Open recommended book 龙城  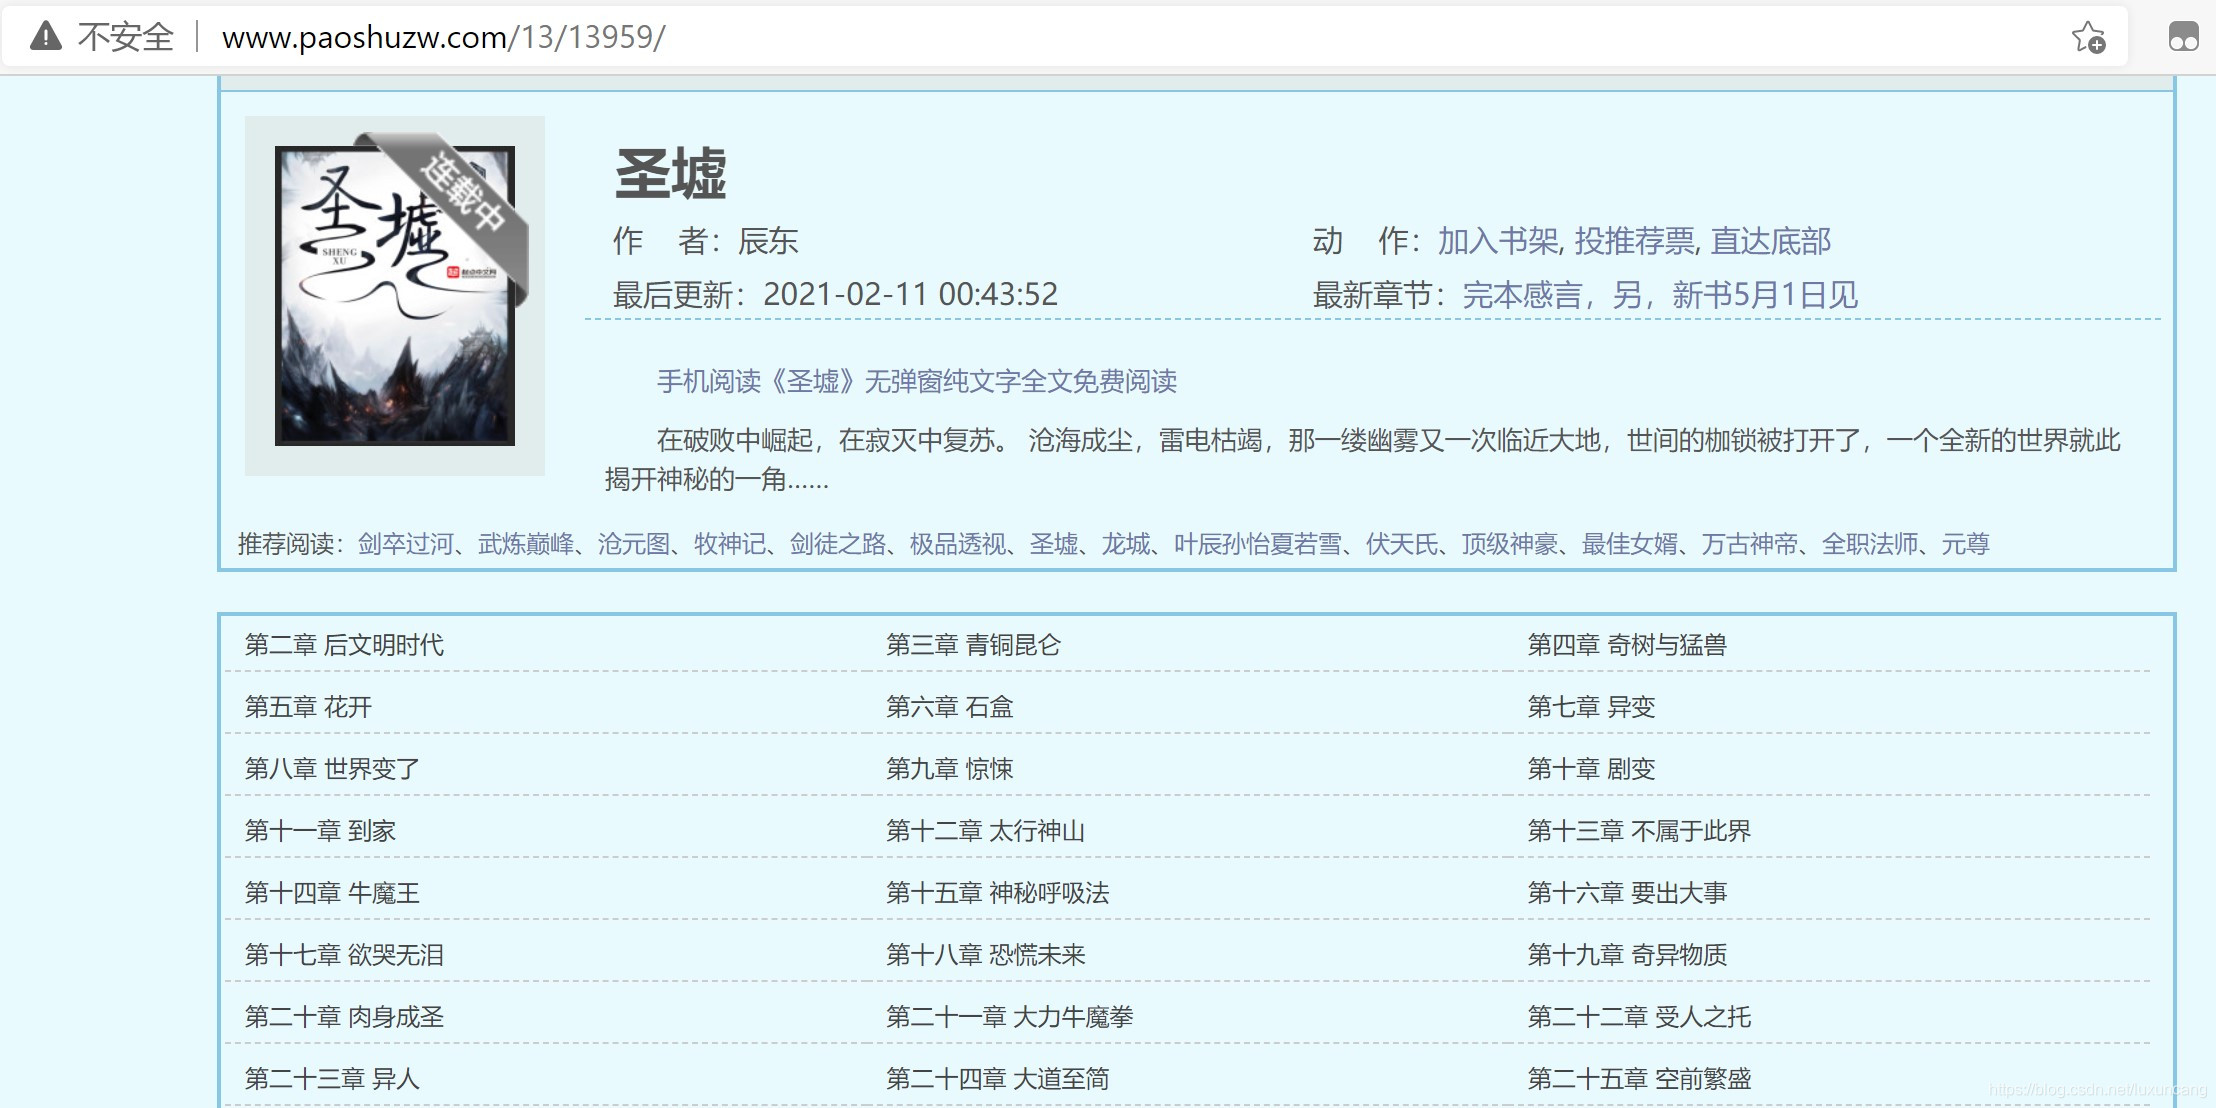pos(1126,544)
